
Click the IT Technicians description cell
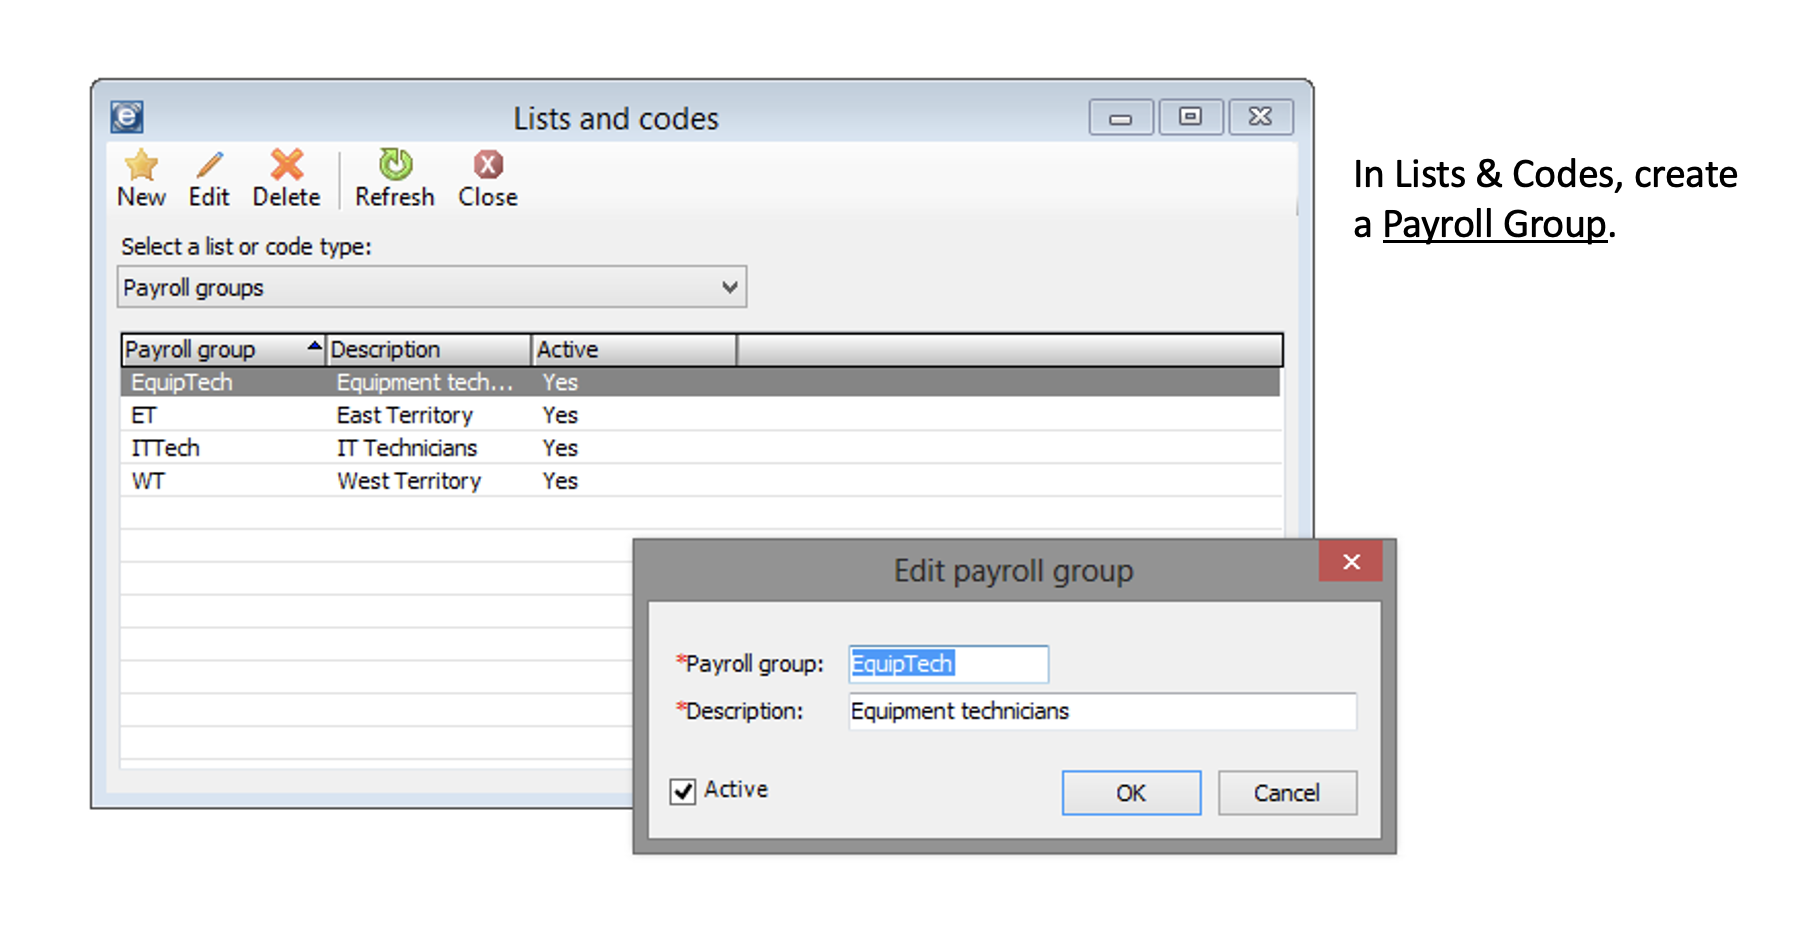pos(407,448)
